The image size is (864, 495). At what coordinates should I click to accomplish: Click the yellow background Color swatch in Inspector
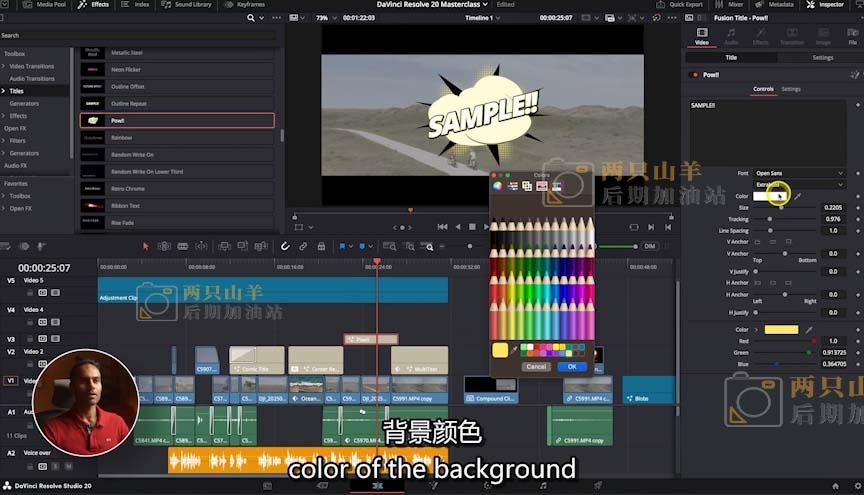click(x=781, y=329)
